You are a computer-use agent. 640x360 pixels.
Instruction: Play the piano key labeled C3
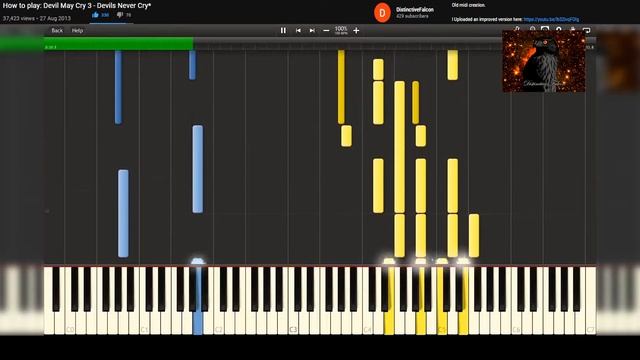coord(293,302)
